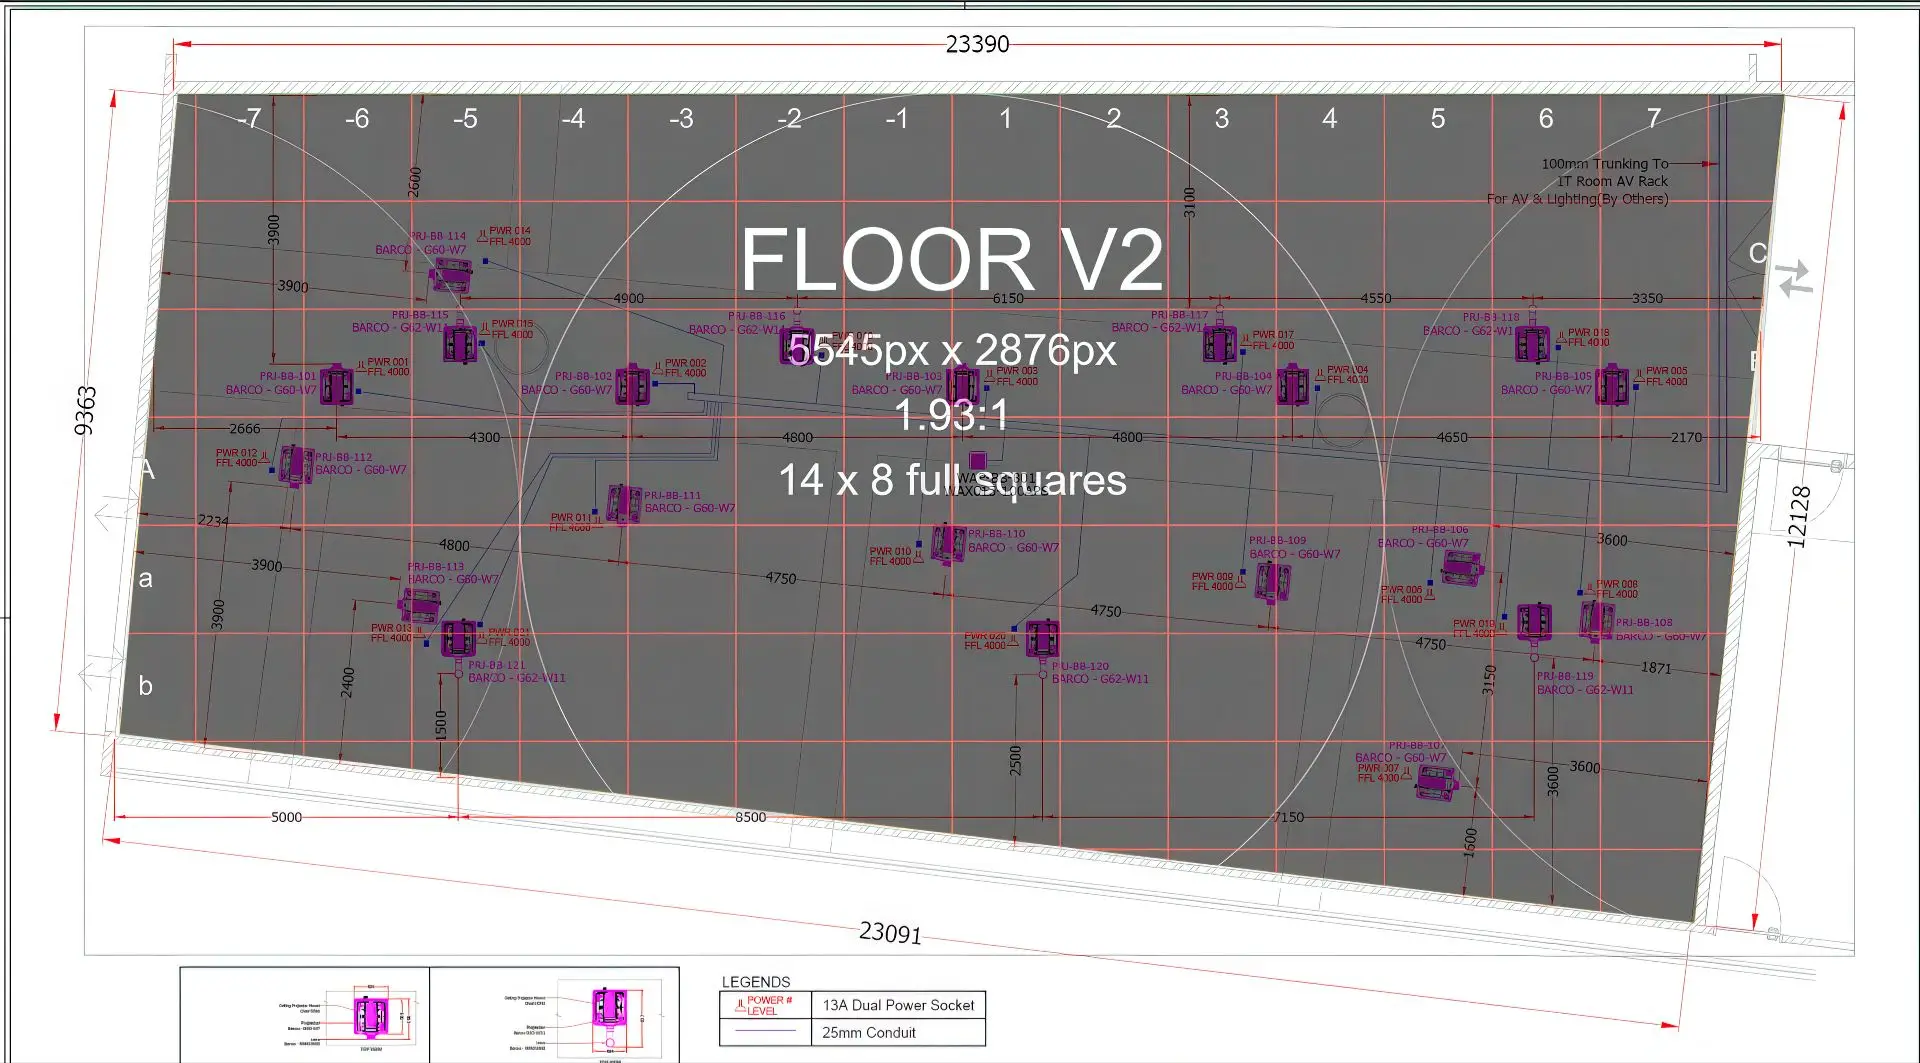Click the projector symbol labeled PRJ-BB-114
This screenshot has height=1063, width=1920.
(450, 275)
